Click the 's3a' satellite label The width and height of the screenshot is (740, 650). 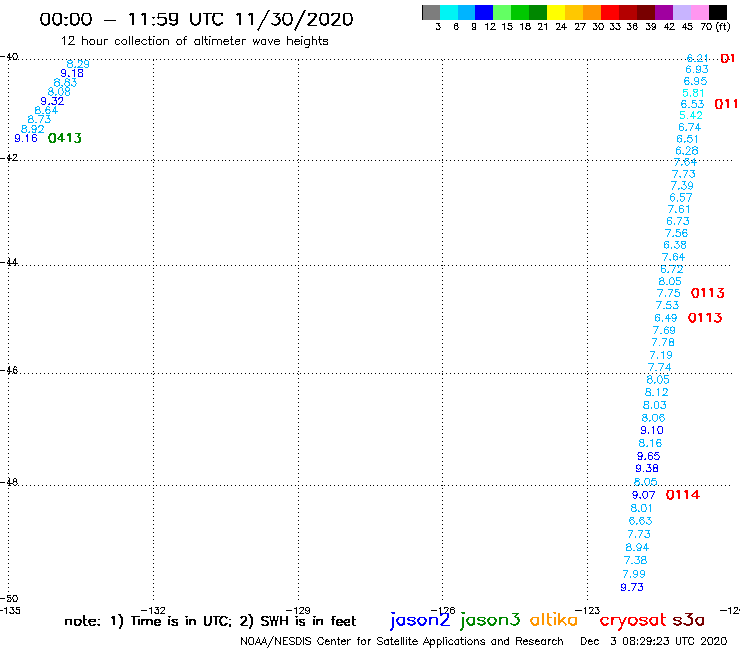(x=688, y=620)
